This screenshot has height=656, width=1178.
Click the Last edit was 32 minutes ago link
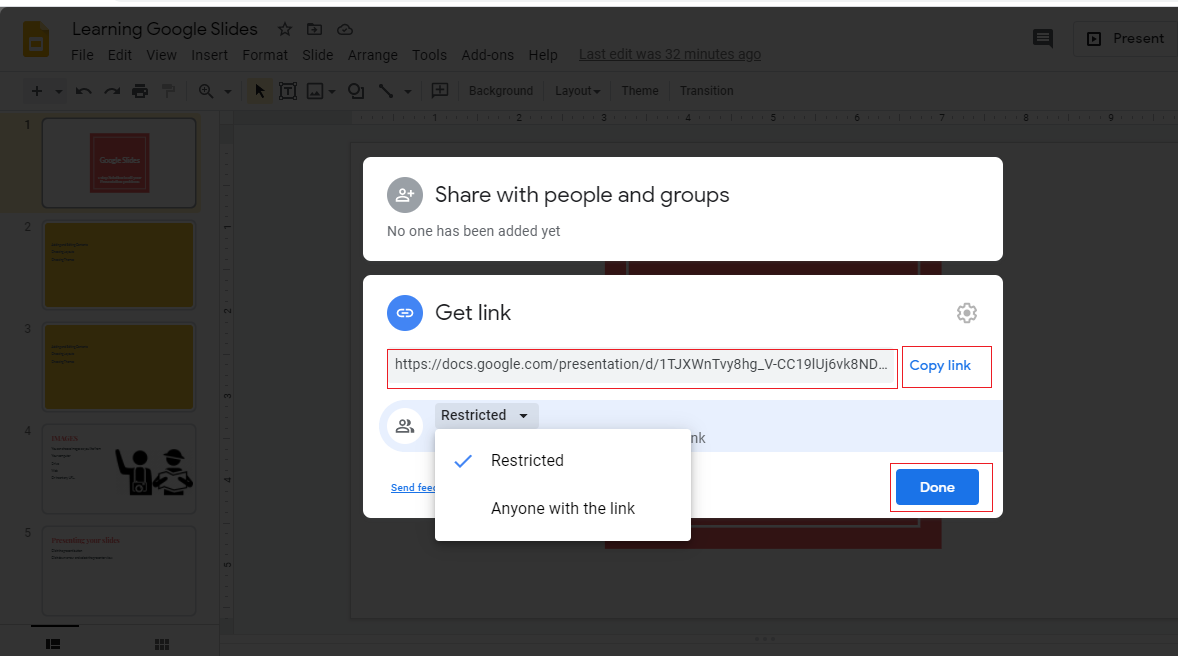pyautogui.click(x=669, y=54)
